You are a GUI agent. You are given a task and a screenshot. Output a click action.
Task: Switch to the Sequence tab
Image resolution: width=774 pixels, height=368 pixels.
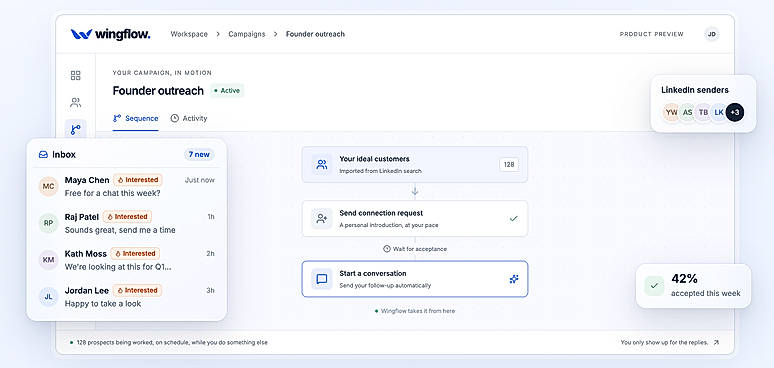136,118
